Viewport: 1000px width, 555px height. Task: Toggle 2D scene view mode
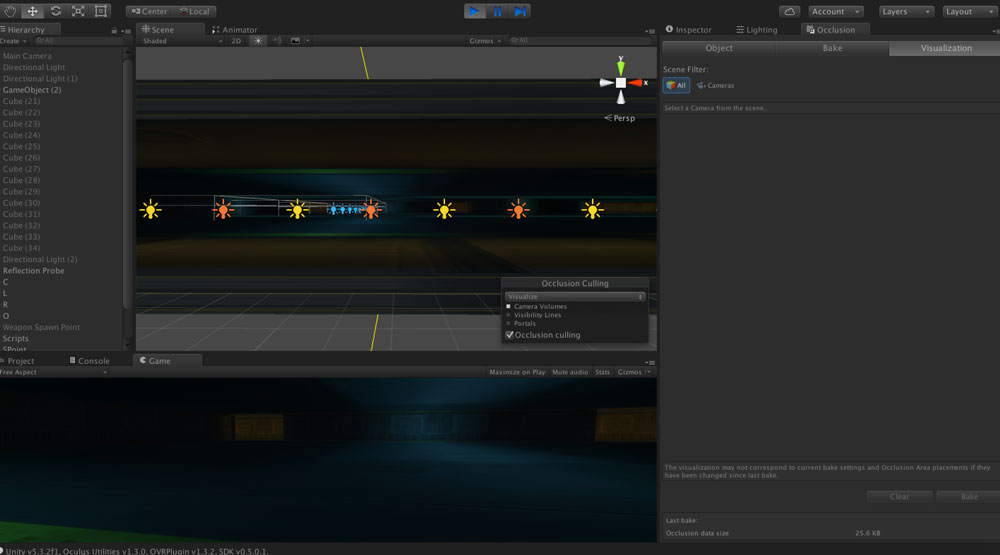coord(236,41)
